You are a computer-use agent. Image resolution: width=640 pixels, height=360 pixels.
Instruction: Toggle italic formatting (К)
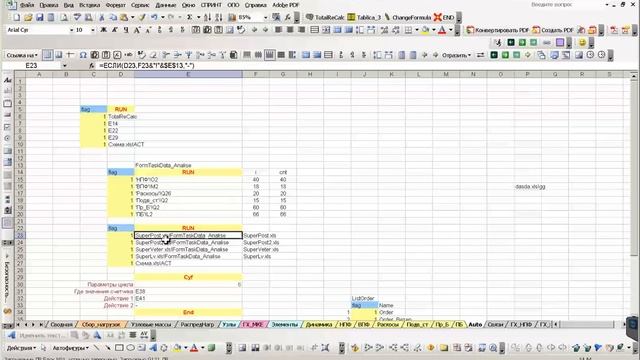pos(115,30)
